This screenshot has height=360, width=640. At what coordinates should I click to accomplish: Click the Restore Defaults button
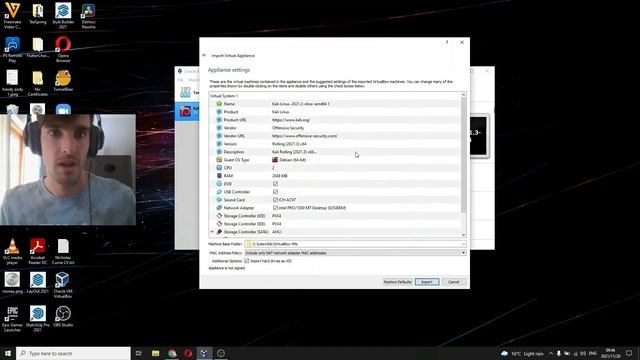point(397,282)
